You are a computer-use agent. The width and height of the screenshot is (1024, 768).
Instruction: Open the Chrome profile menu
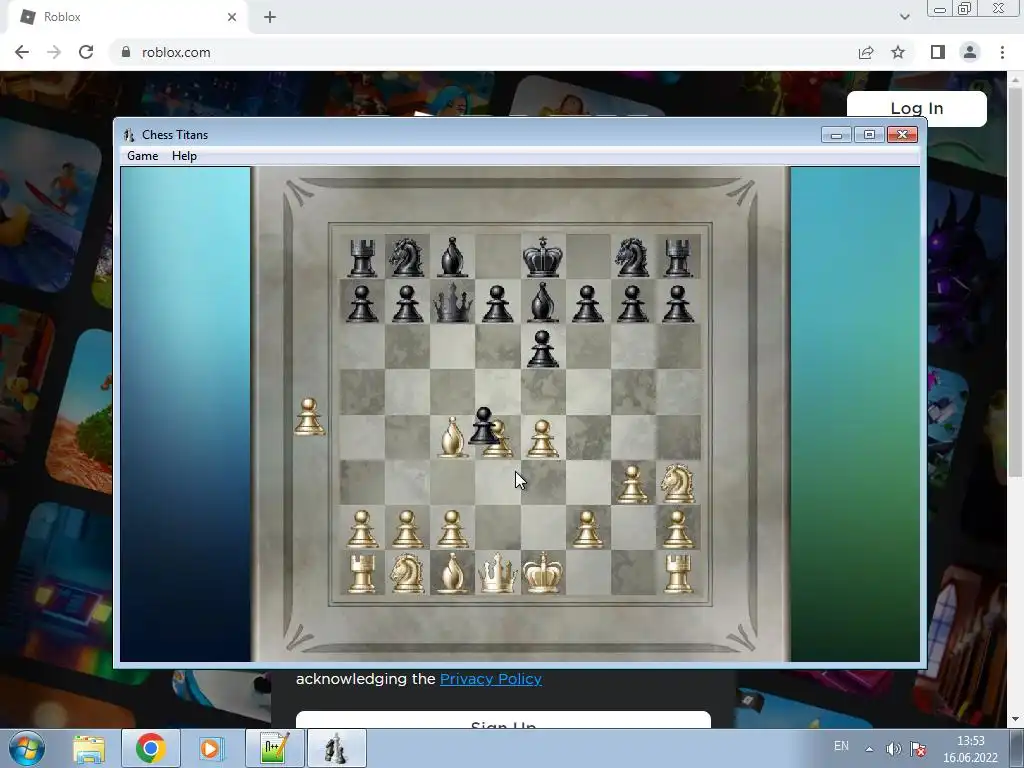[970, 52]
